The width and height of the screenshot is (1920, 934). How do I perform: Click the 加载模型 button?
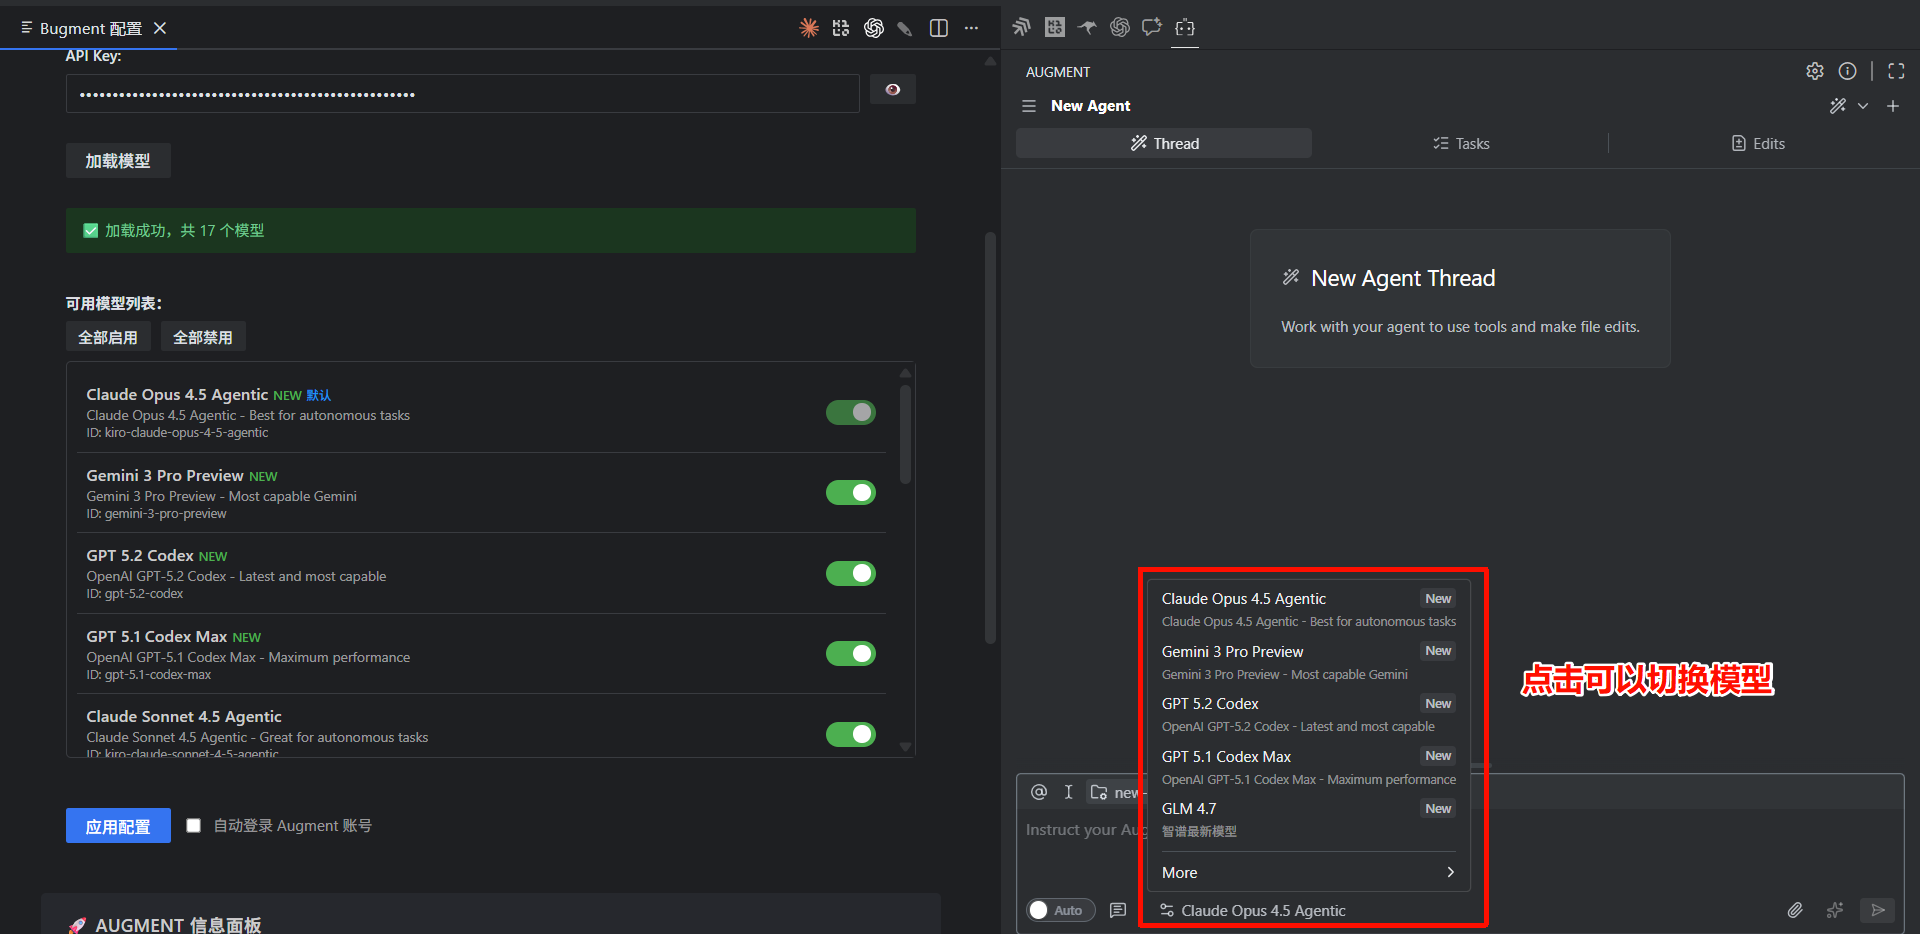click(x=118, y=160)
